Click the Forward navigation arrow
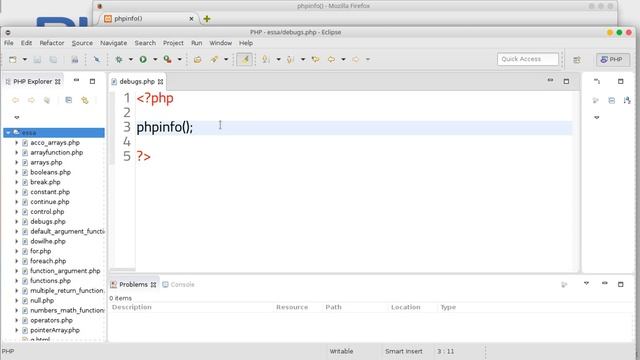Viewport: 640px width, 360px height. [x=356, y=60]
